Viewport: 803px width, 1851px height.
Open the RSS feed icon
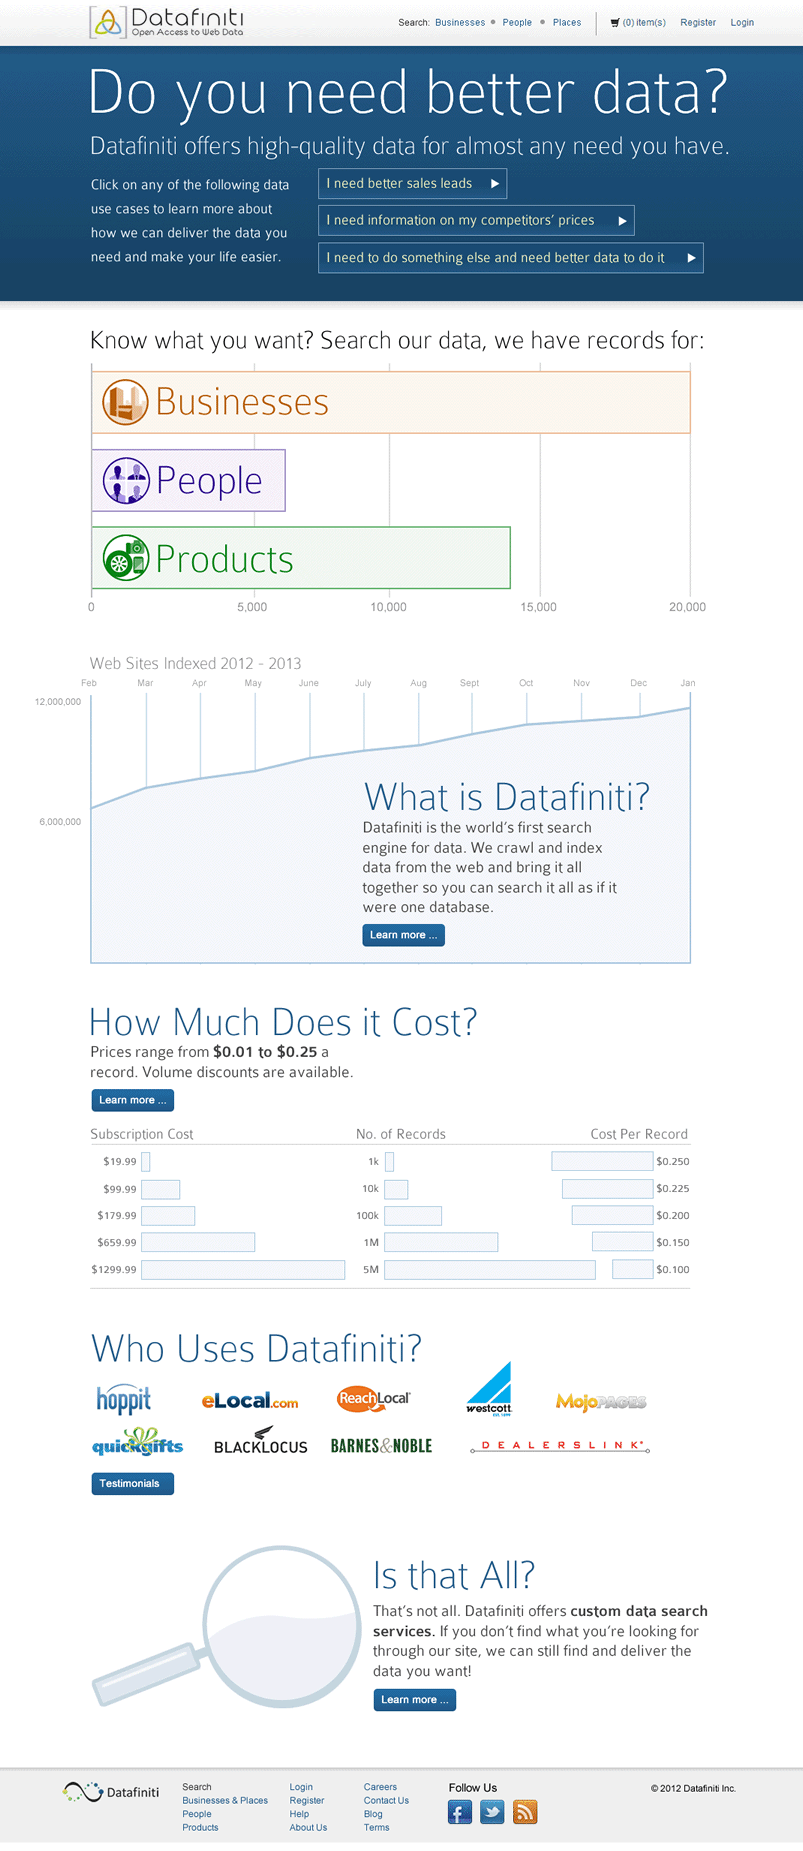pyautogui.click(x=525, y=1812)
